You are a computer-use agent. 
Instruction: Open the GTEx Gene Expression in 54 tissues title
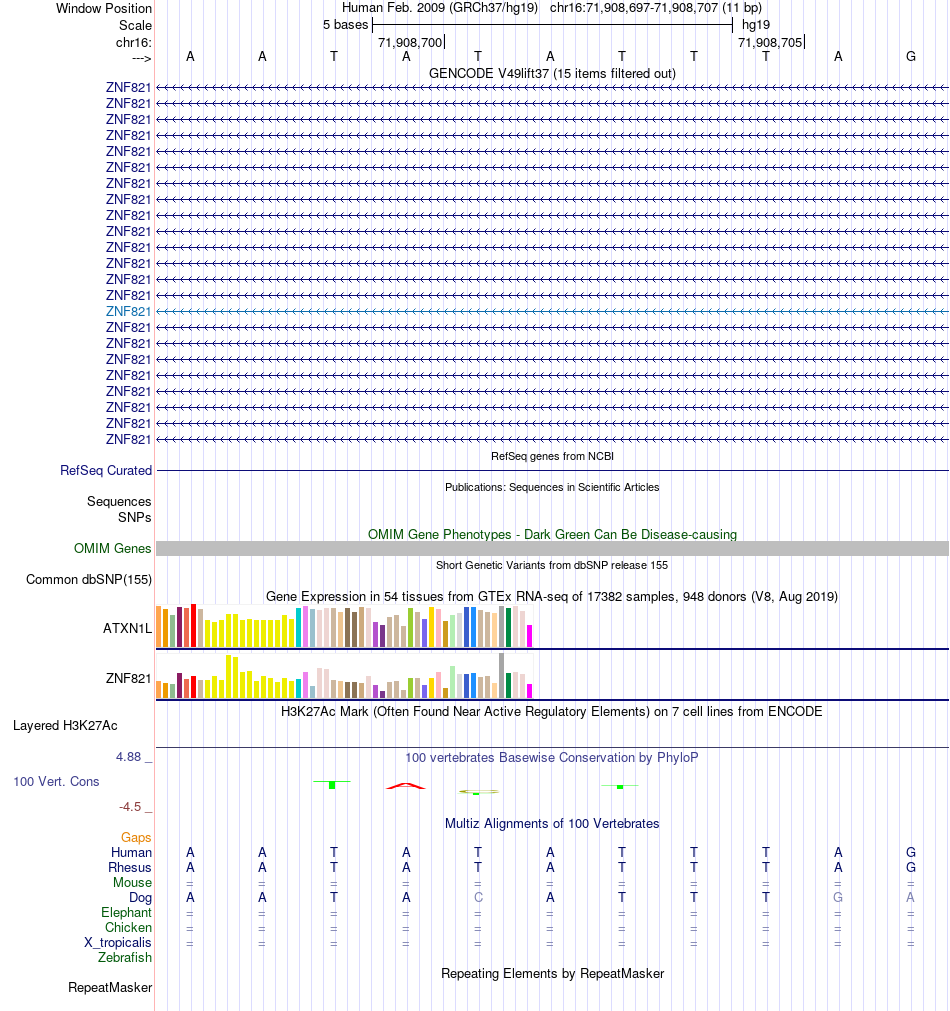tap(552, 596)
